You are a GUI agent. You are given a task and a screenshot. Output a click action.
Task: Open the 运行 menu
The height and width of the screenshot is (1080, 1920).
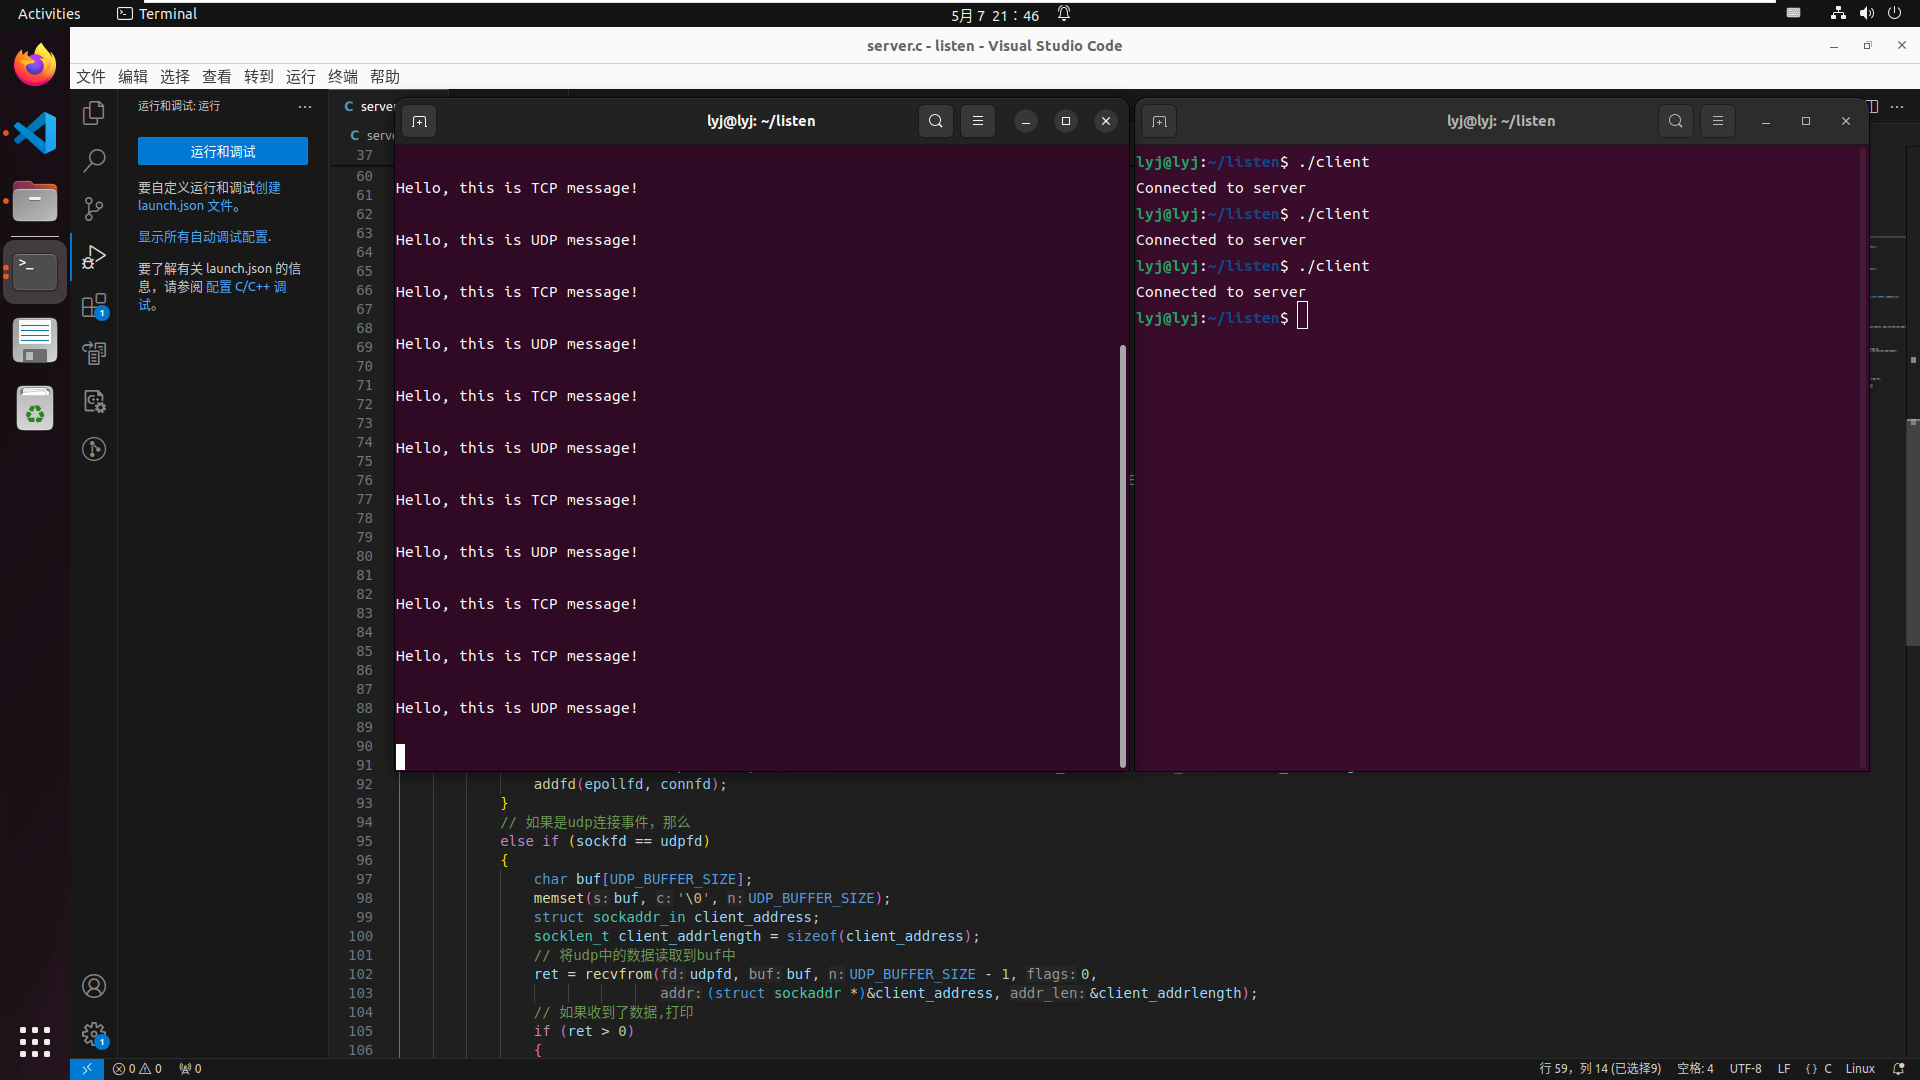point(300,77)
